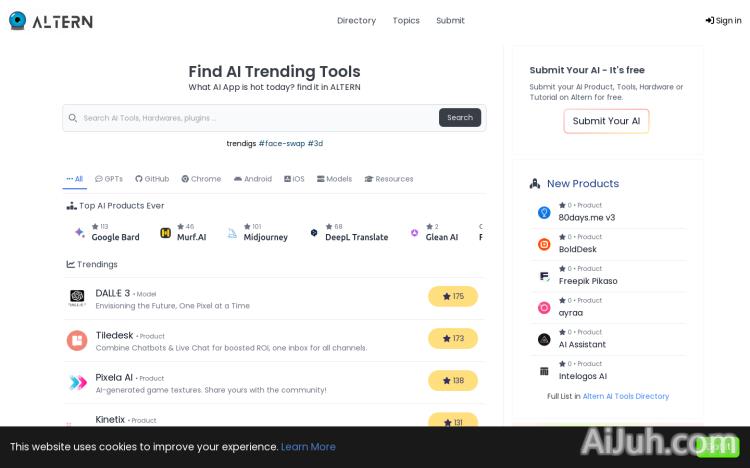
Task: Switch to the Chrome tab
Action: point(201,179)
